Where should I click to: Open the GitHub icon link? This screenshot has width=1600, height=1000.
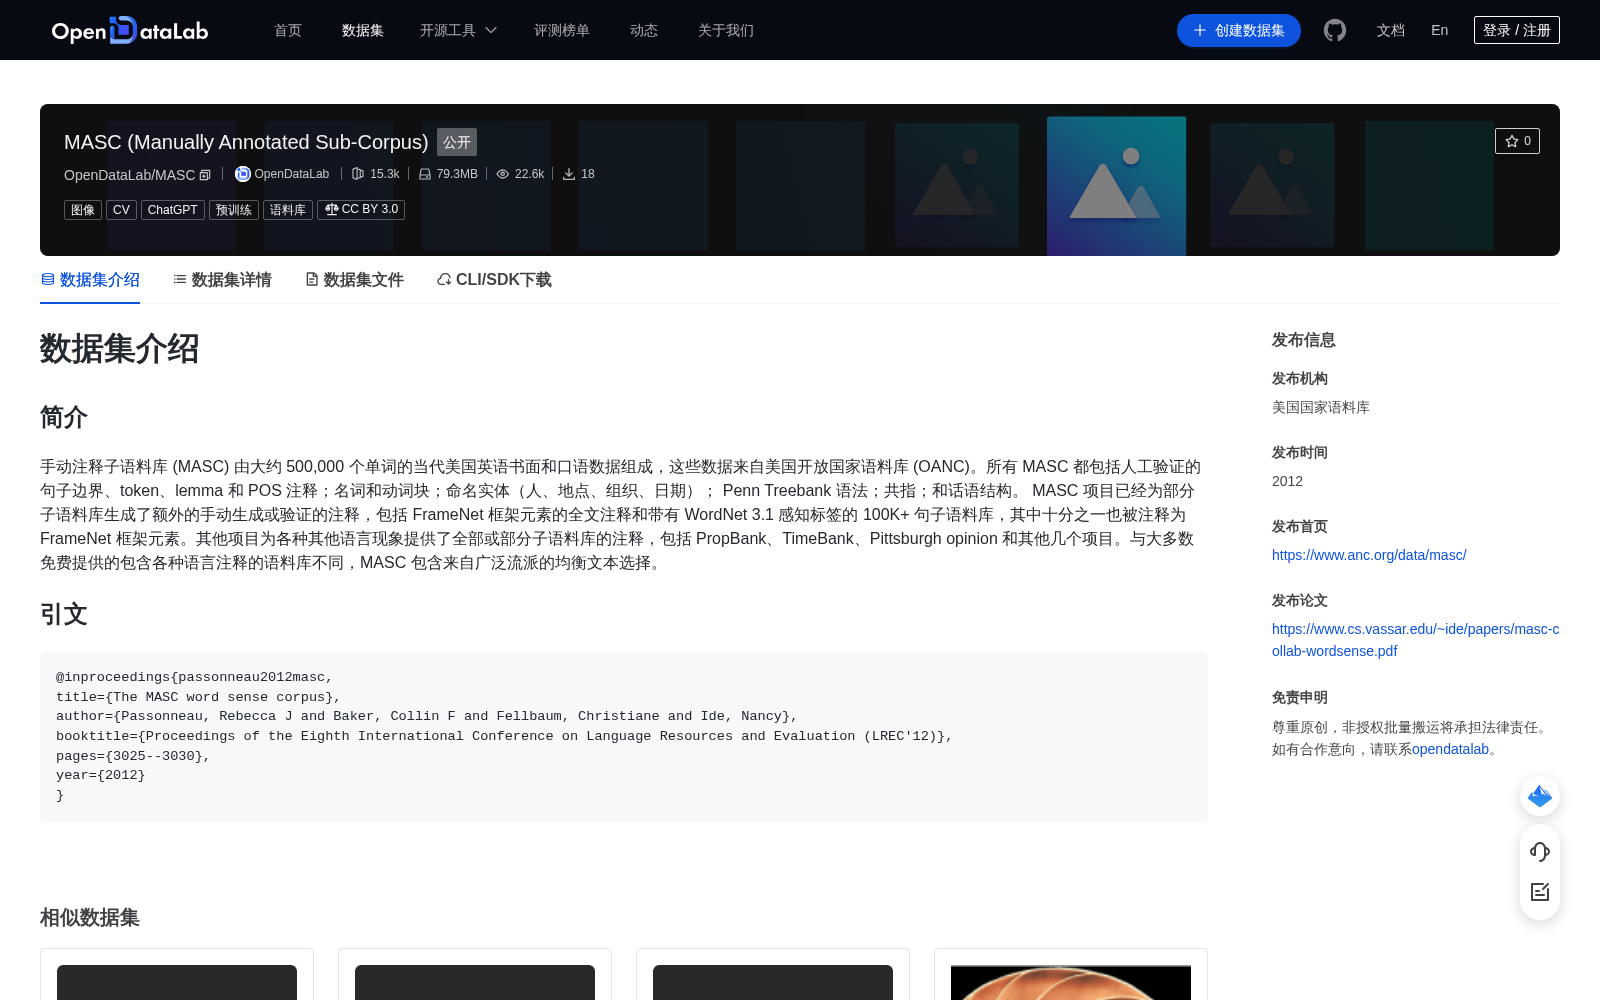(x=1335, y=30)
